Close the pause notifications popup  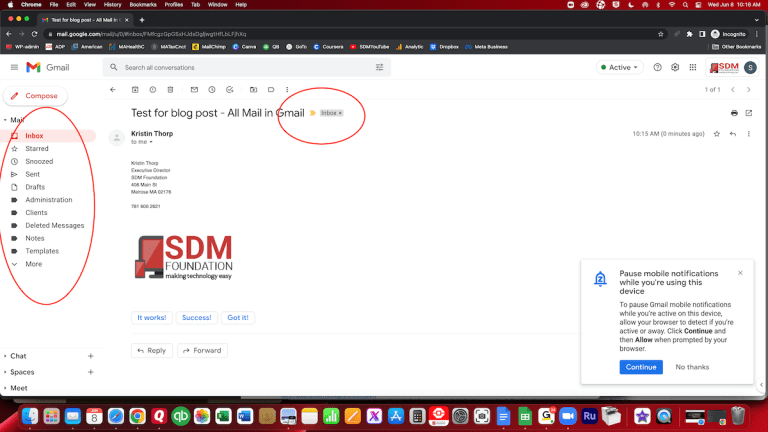740,273
